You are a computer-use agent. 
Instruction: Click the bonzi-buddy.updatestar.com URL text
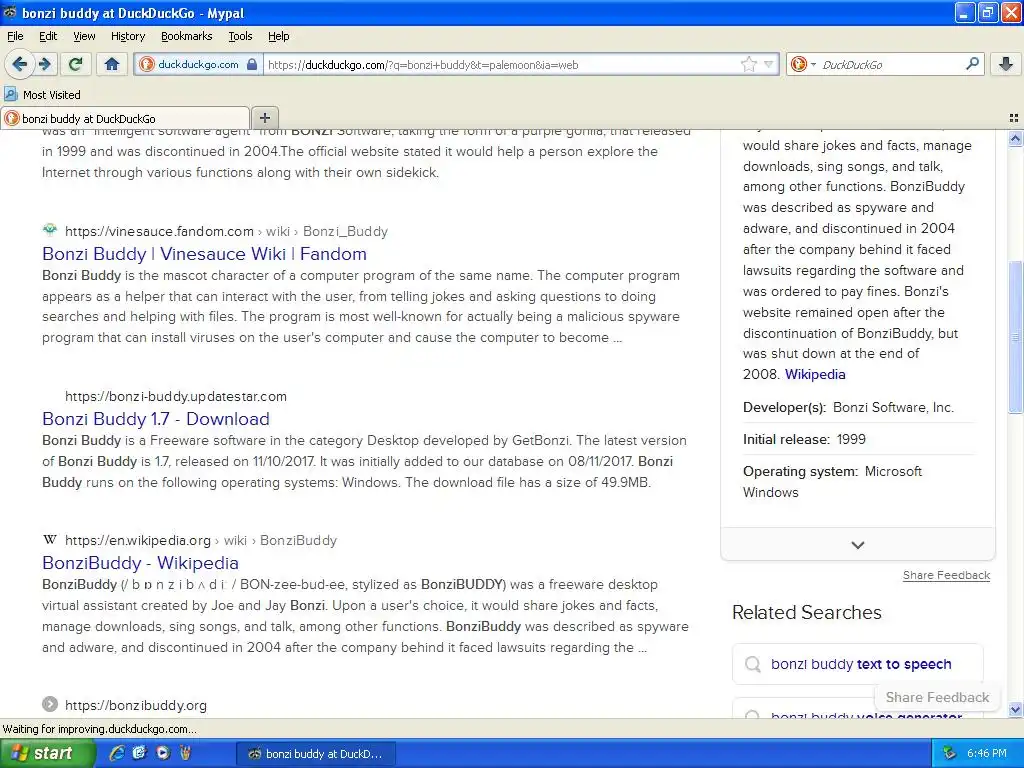click(176, 396)
